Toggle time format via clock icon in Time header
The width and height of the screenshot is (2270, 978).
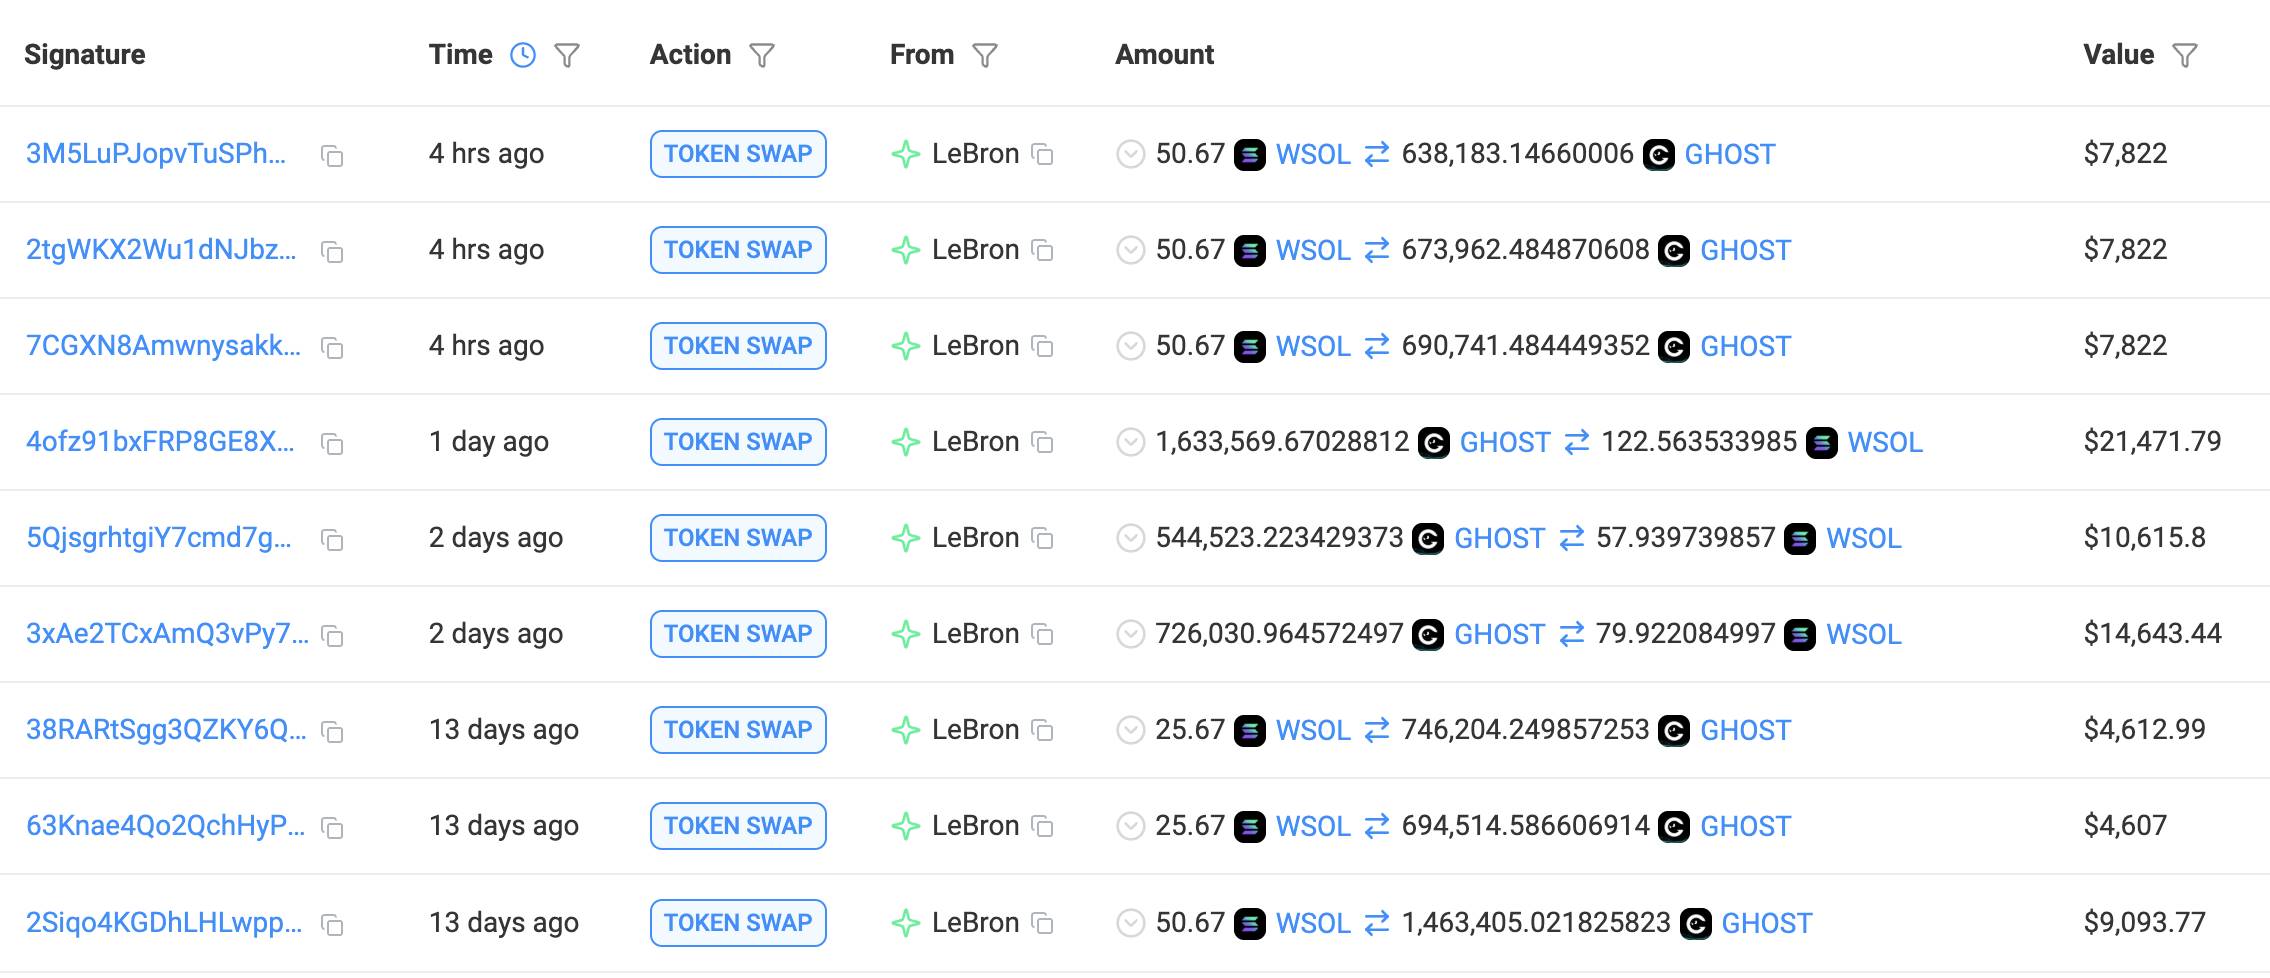point(523,55)
